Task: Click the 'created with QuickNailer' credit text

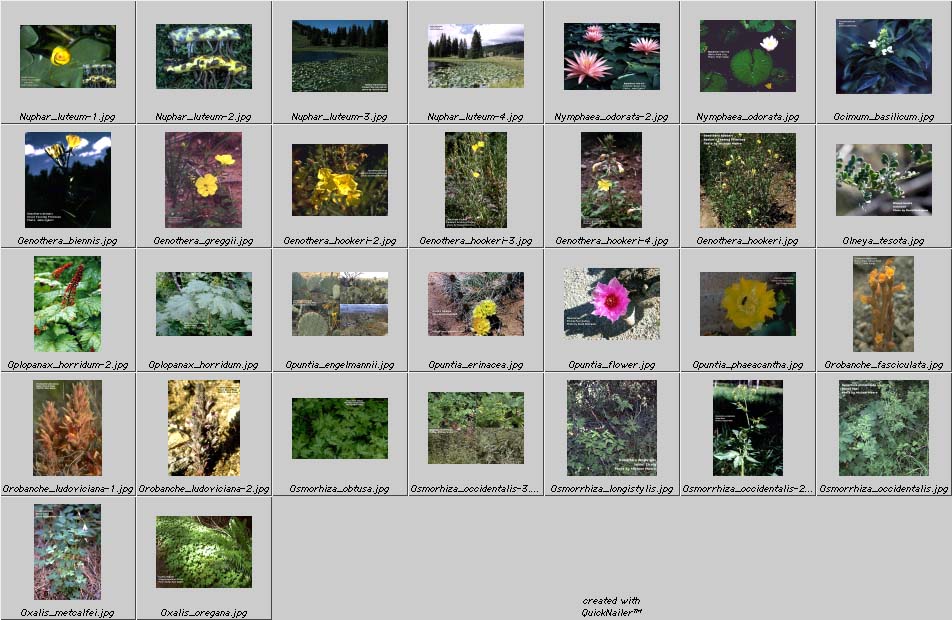Action: pyautogui.click(x=612, y=607)
